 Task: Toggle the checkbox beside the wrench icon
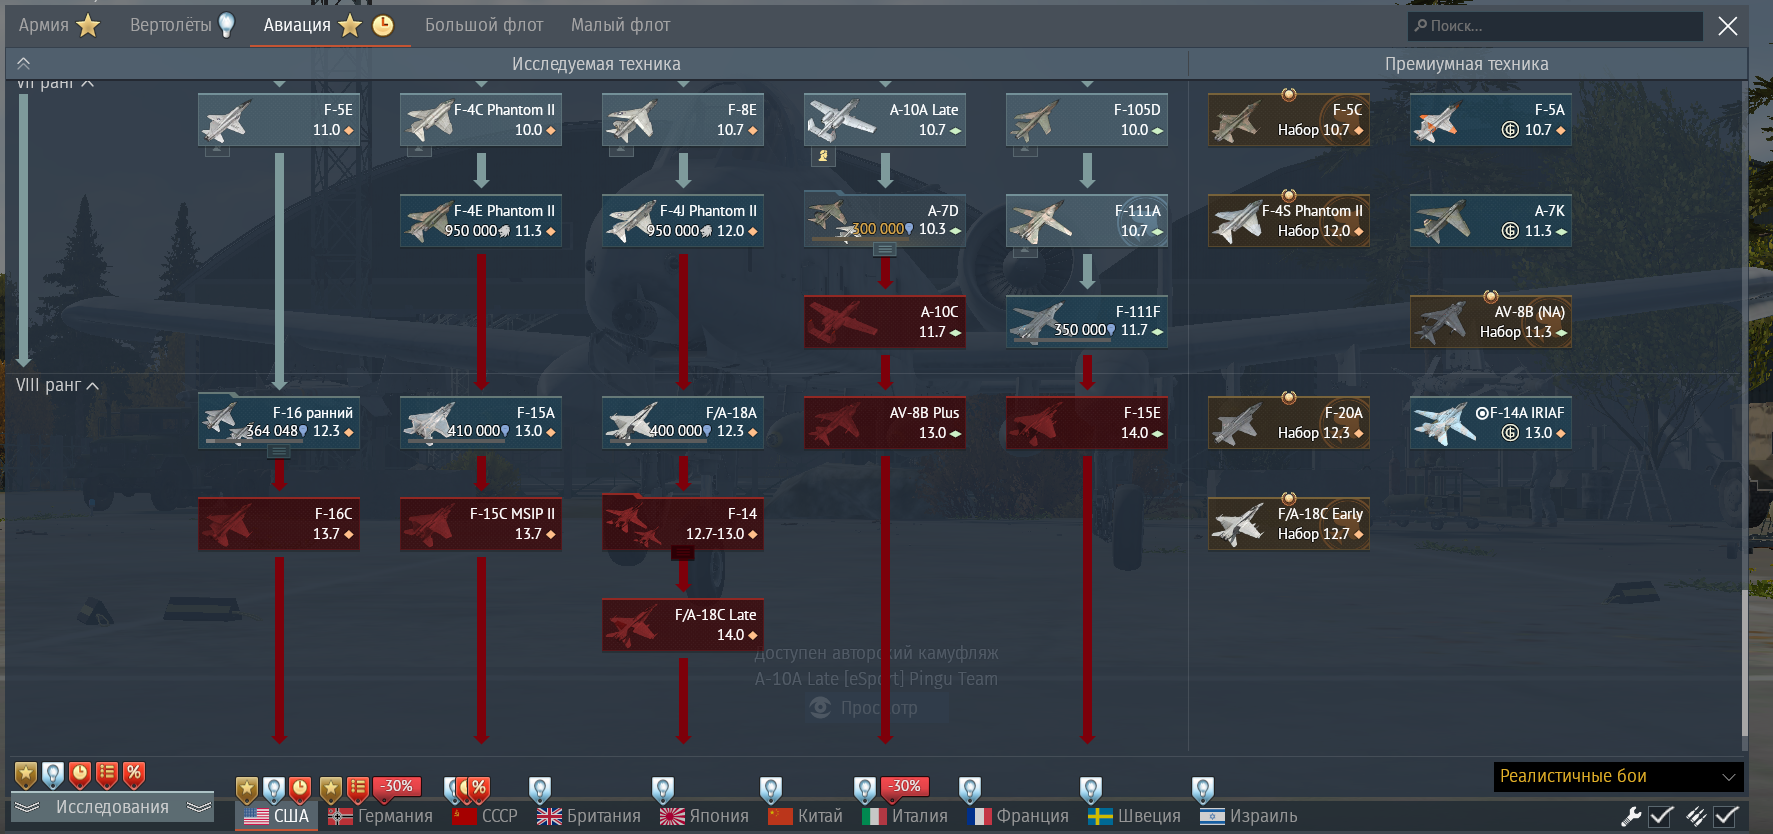(x=1661, y=816)
